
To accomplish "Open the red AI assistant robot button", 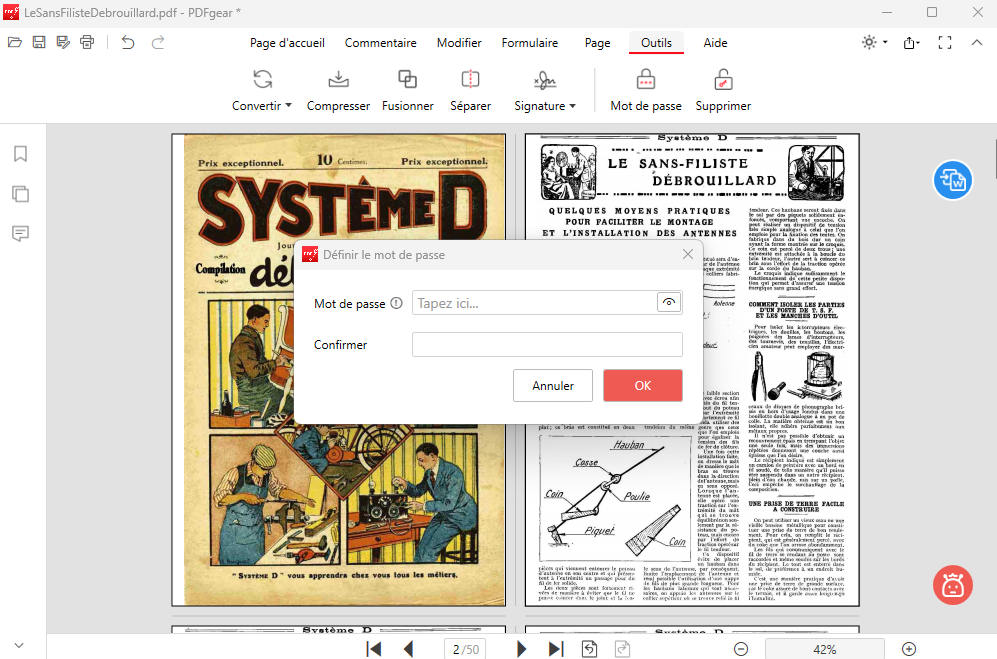I will 952,585.
